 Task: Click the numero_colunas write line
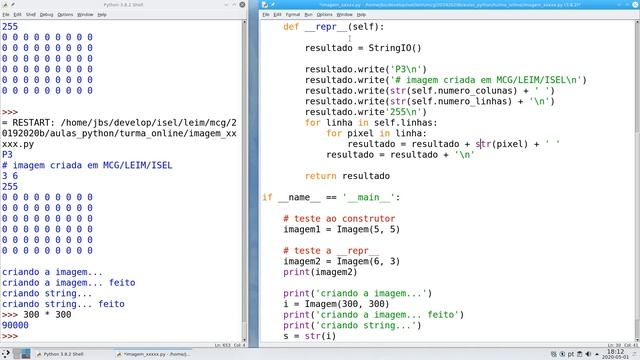tap(429, 91)
